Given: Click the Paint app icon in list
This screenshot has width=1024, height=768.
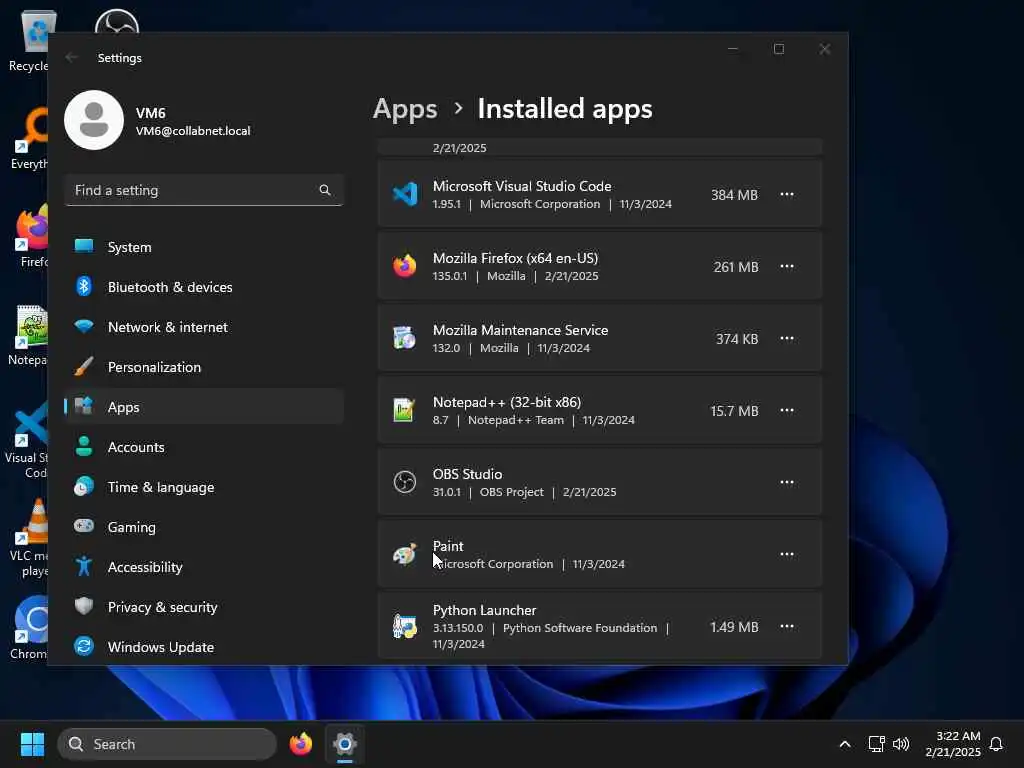Looking at the screenshot, I should click(x=405, y=554).
